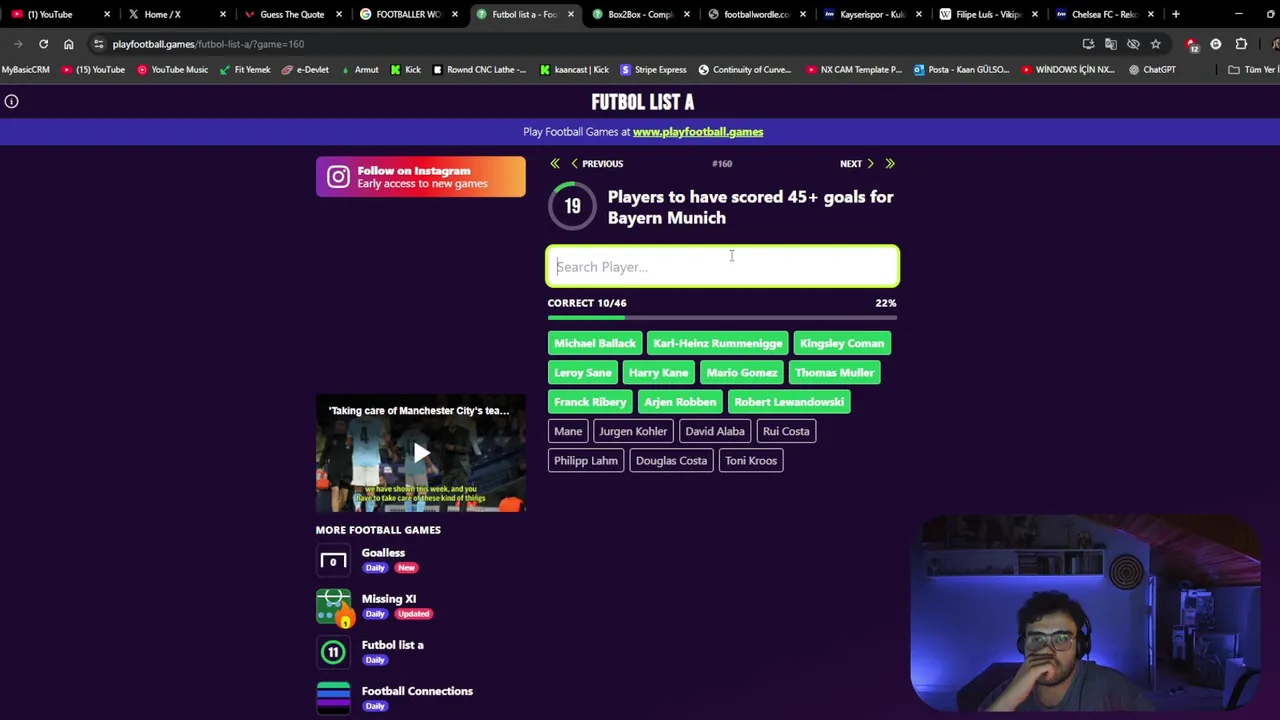Open the ChatGPT bookmark
This screenshot has height=720, width=1280.
coord(1152,69)
